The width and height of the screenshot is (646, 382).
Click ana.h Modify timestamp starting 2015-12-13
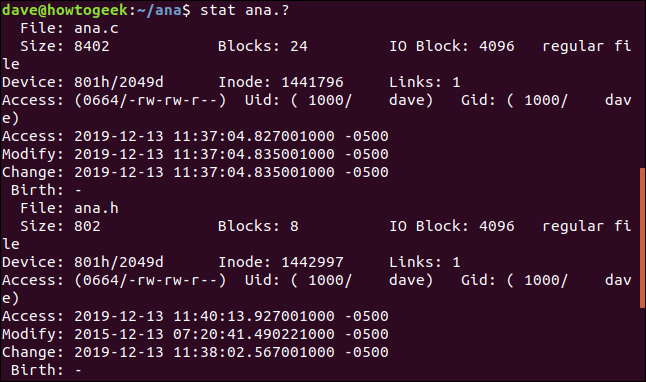[x=231, y=334]
